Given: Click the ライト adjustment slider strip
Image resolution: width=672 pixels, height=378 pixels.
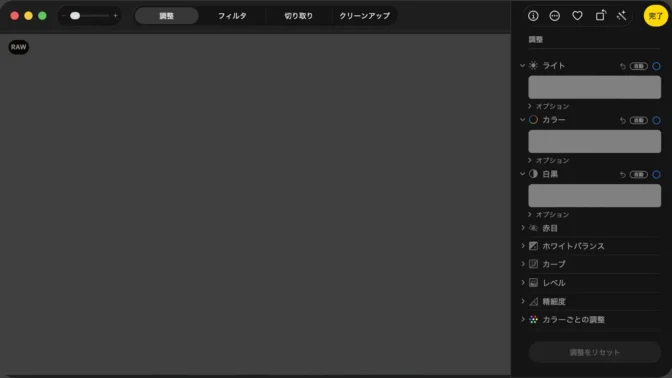Looking at the screenshot, I should point(594,87).
